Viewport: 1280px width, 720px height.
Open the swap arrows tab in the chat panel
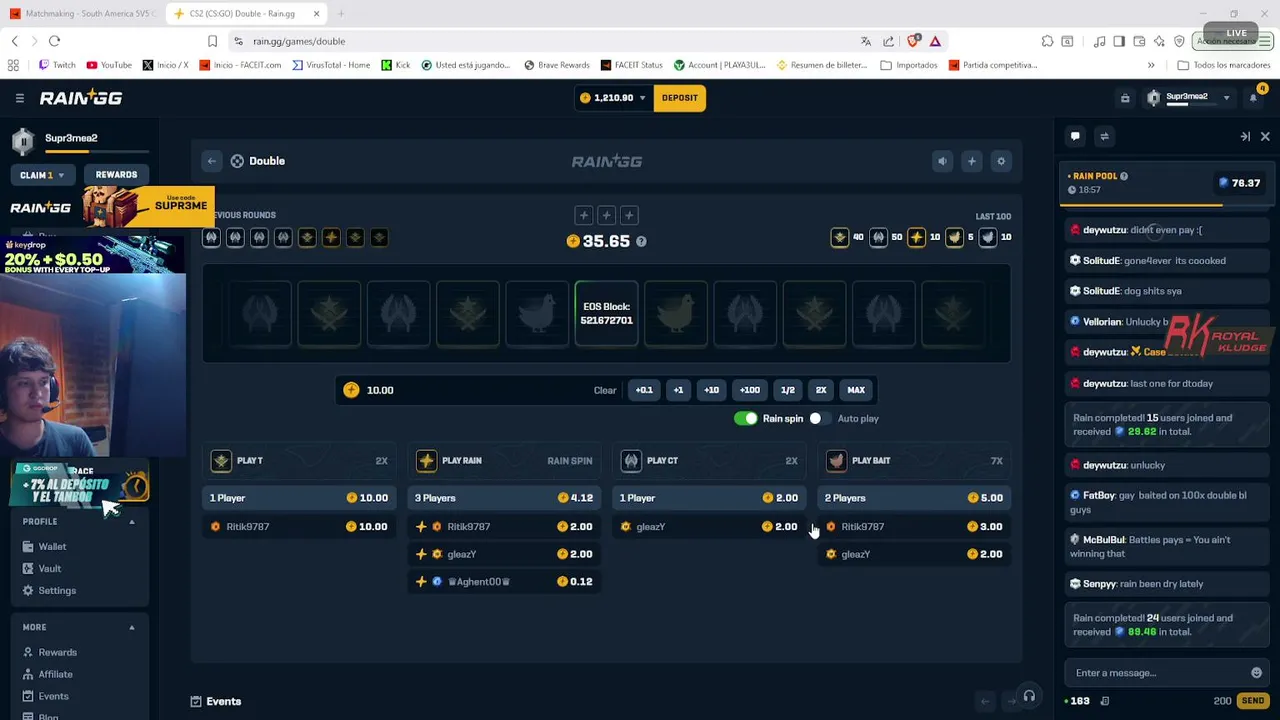point(1104,136)
